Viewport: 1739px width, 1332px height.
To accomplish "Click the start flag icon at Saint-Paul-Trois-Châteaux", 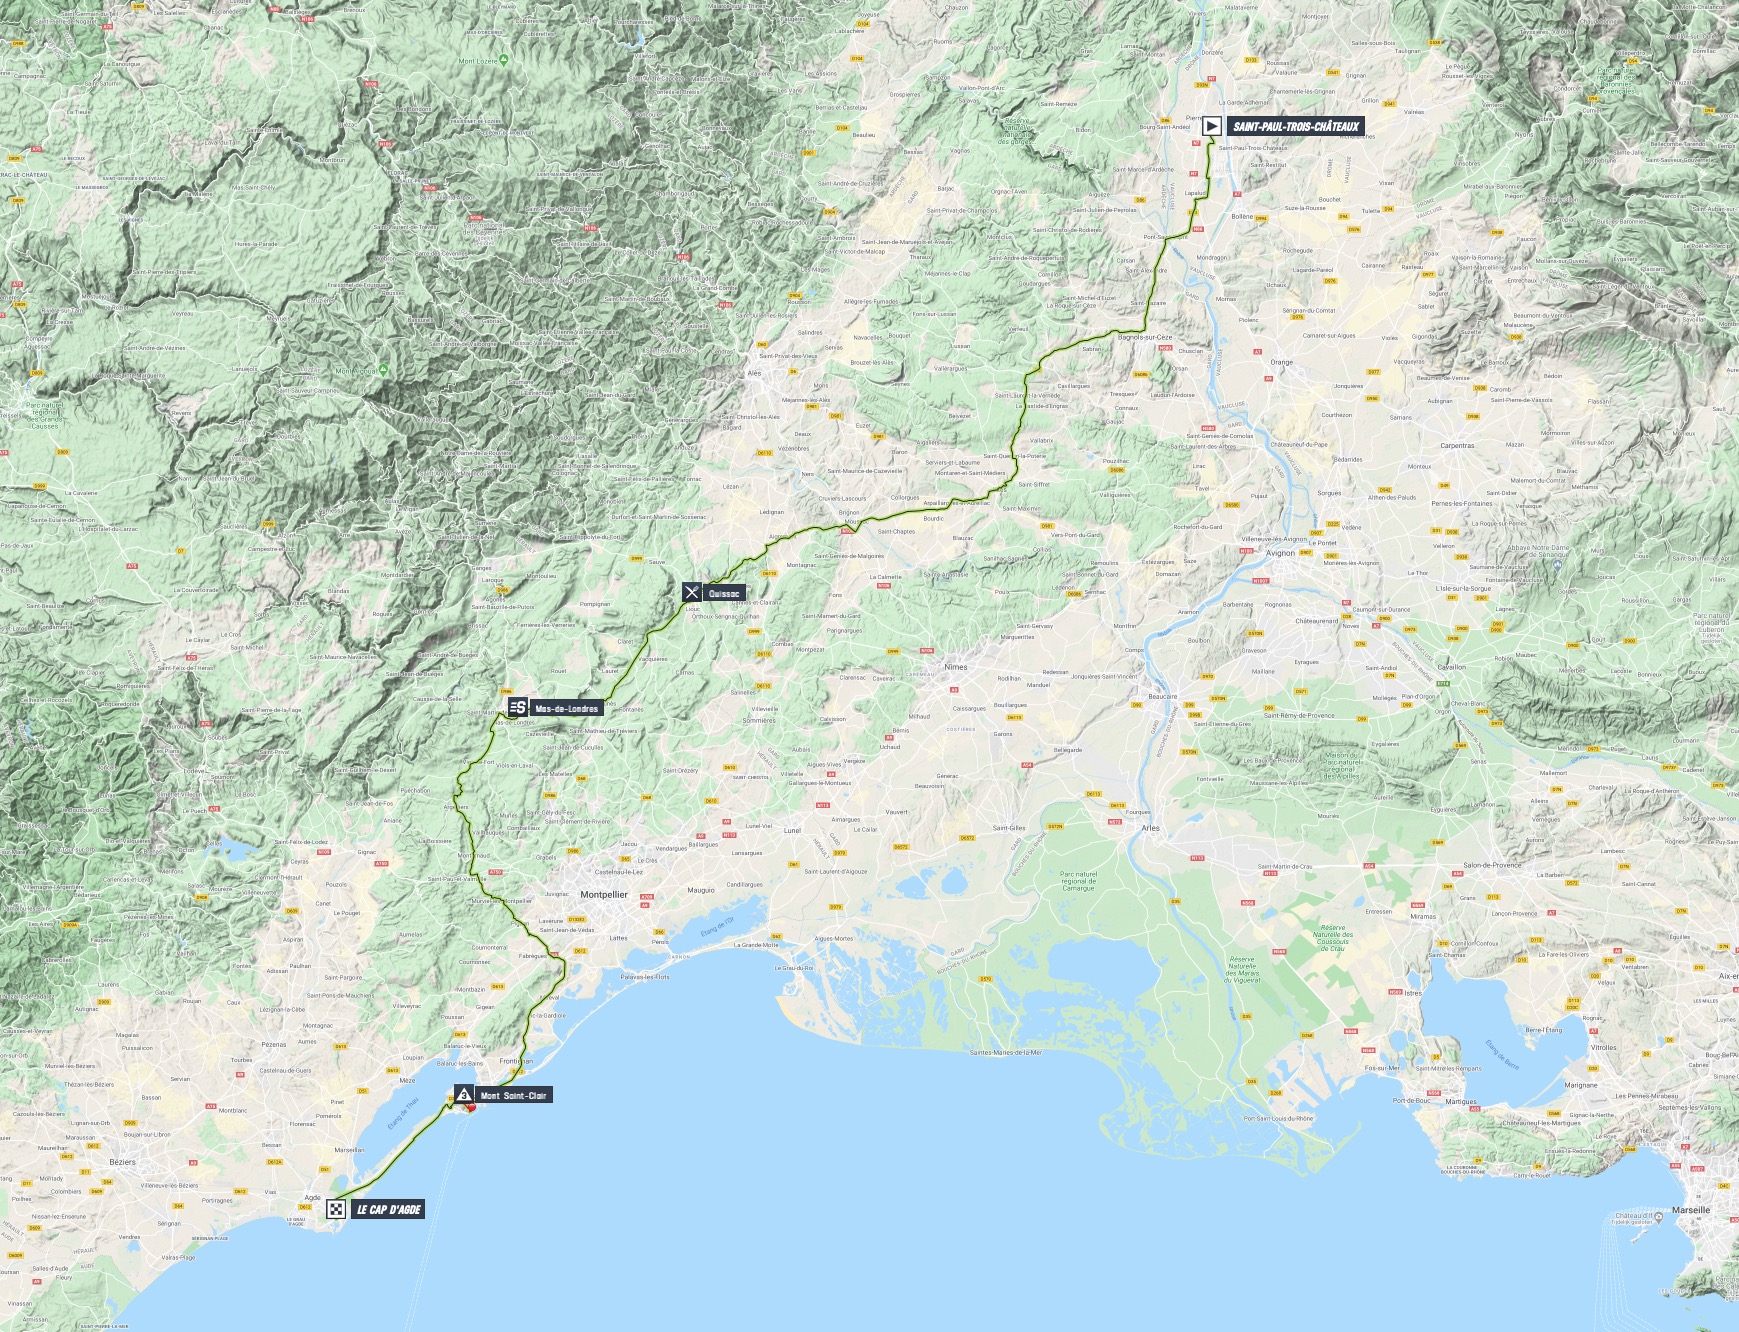I will (x=1211, y=126).
